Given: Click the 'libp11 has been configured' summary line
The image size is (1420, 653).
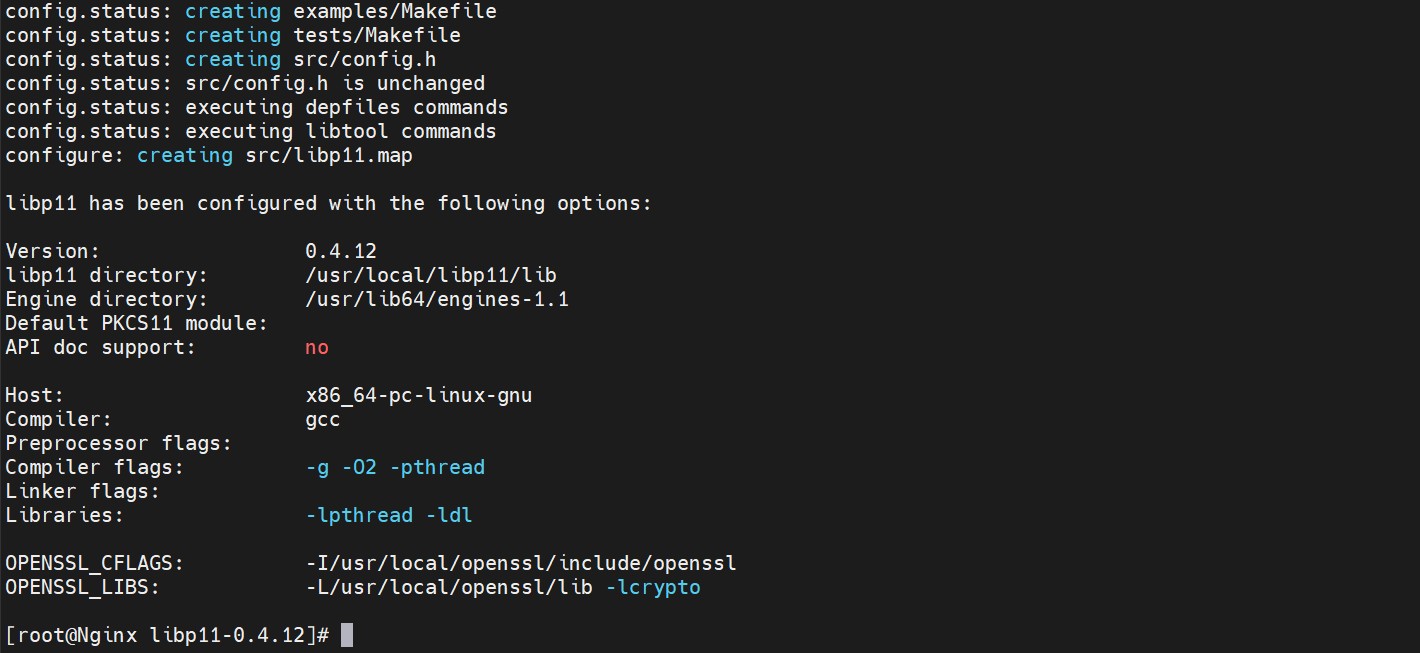Looking at the screenshot, I should coord(329,203).
